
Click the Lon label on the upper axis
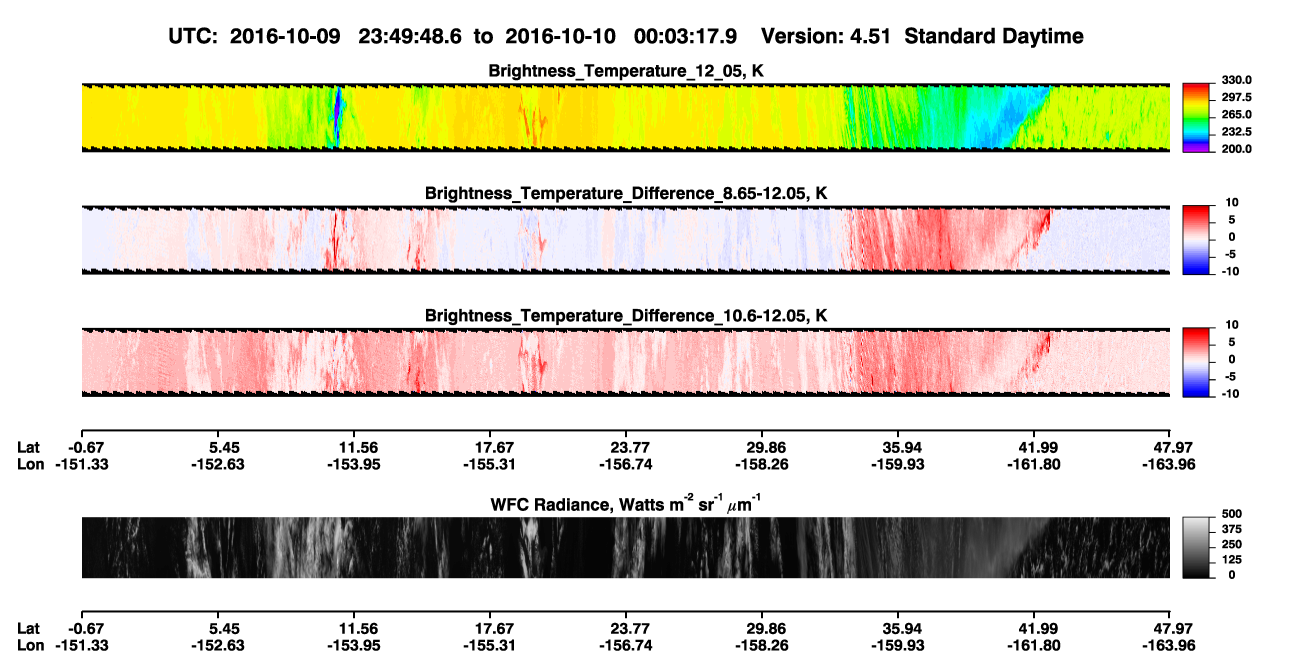[x=30, y=464]
